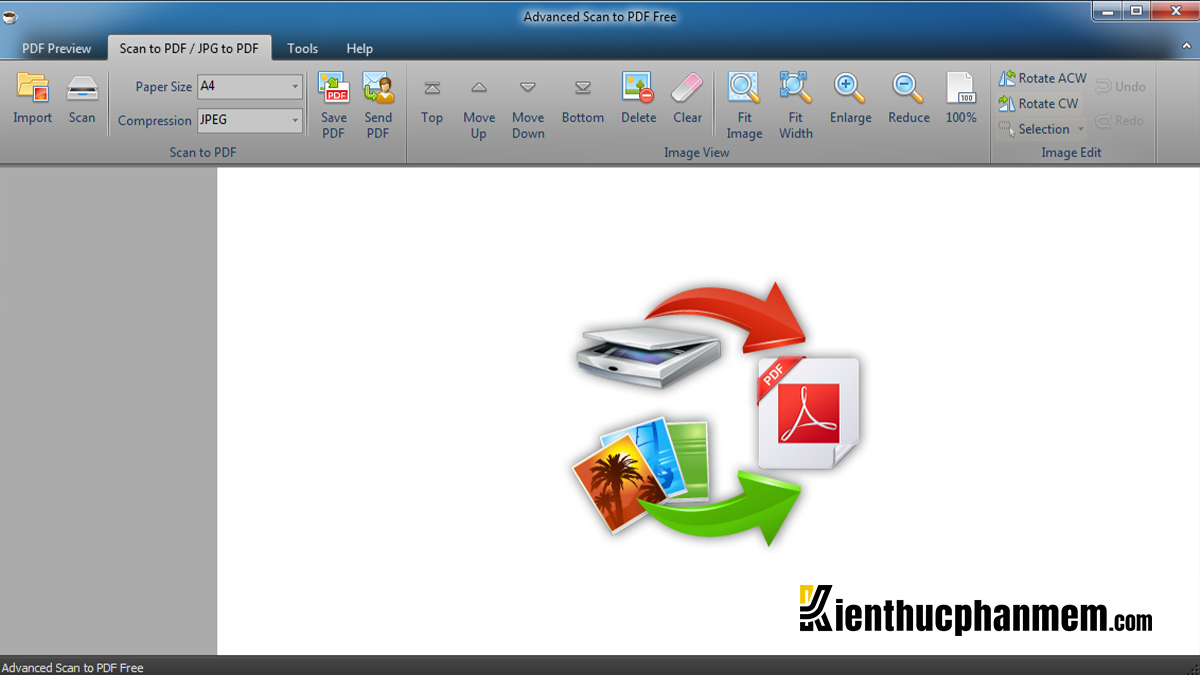Click the Scan to PDF group label
Image resolution: width=1200 pixels, height=675 pixels.
tap(203, 153)
